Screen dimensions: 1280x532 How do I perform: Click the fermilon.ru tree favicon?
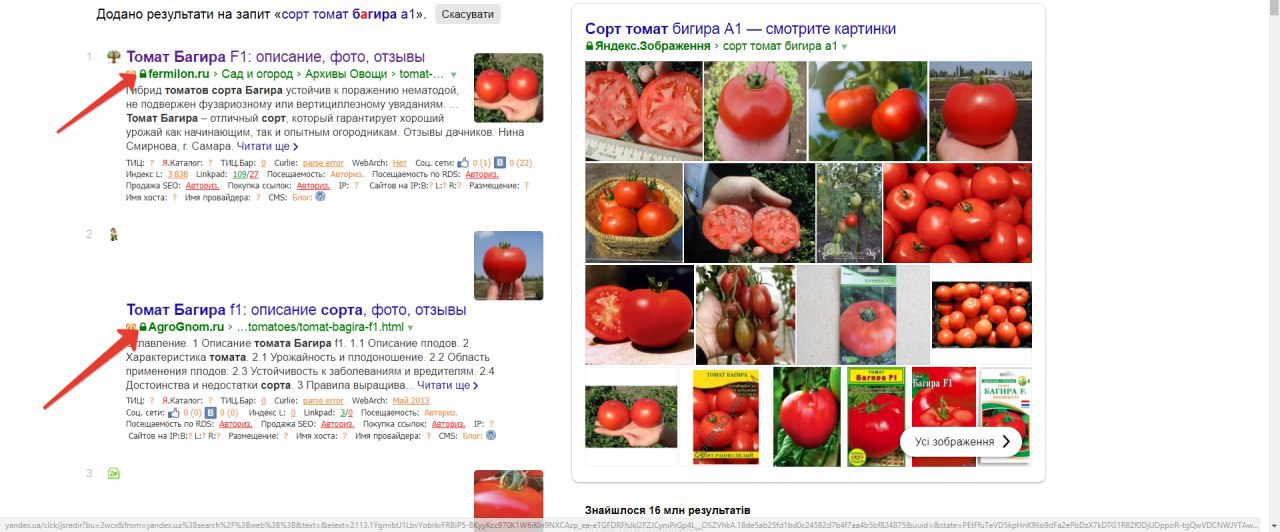coord(114,57)
